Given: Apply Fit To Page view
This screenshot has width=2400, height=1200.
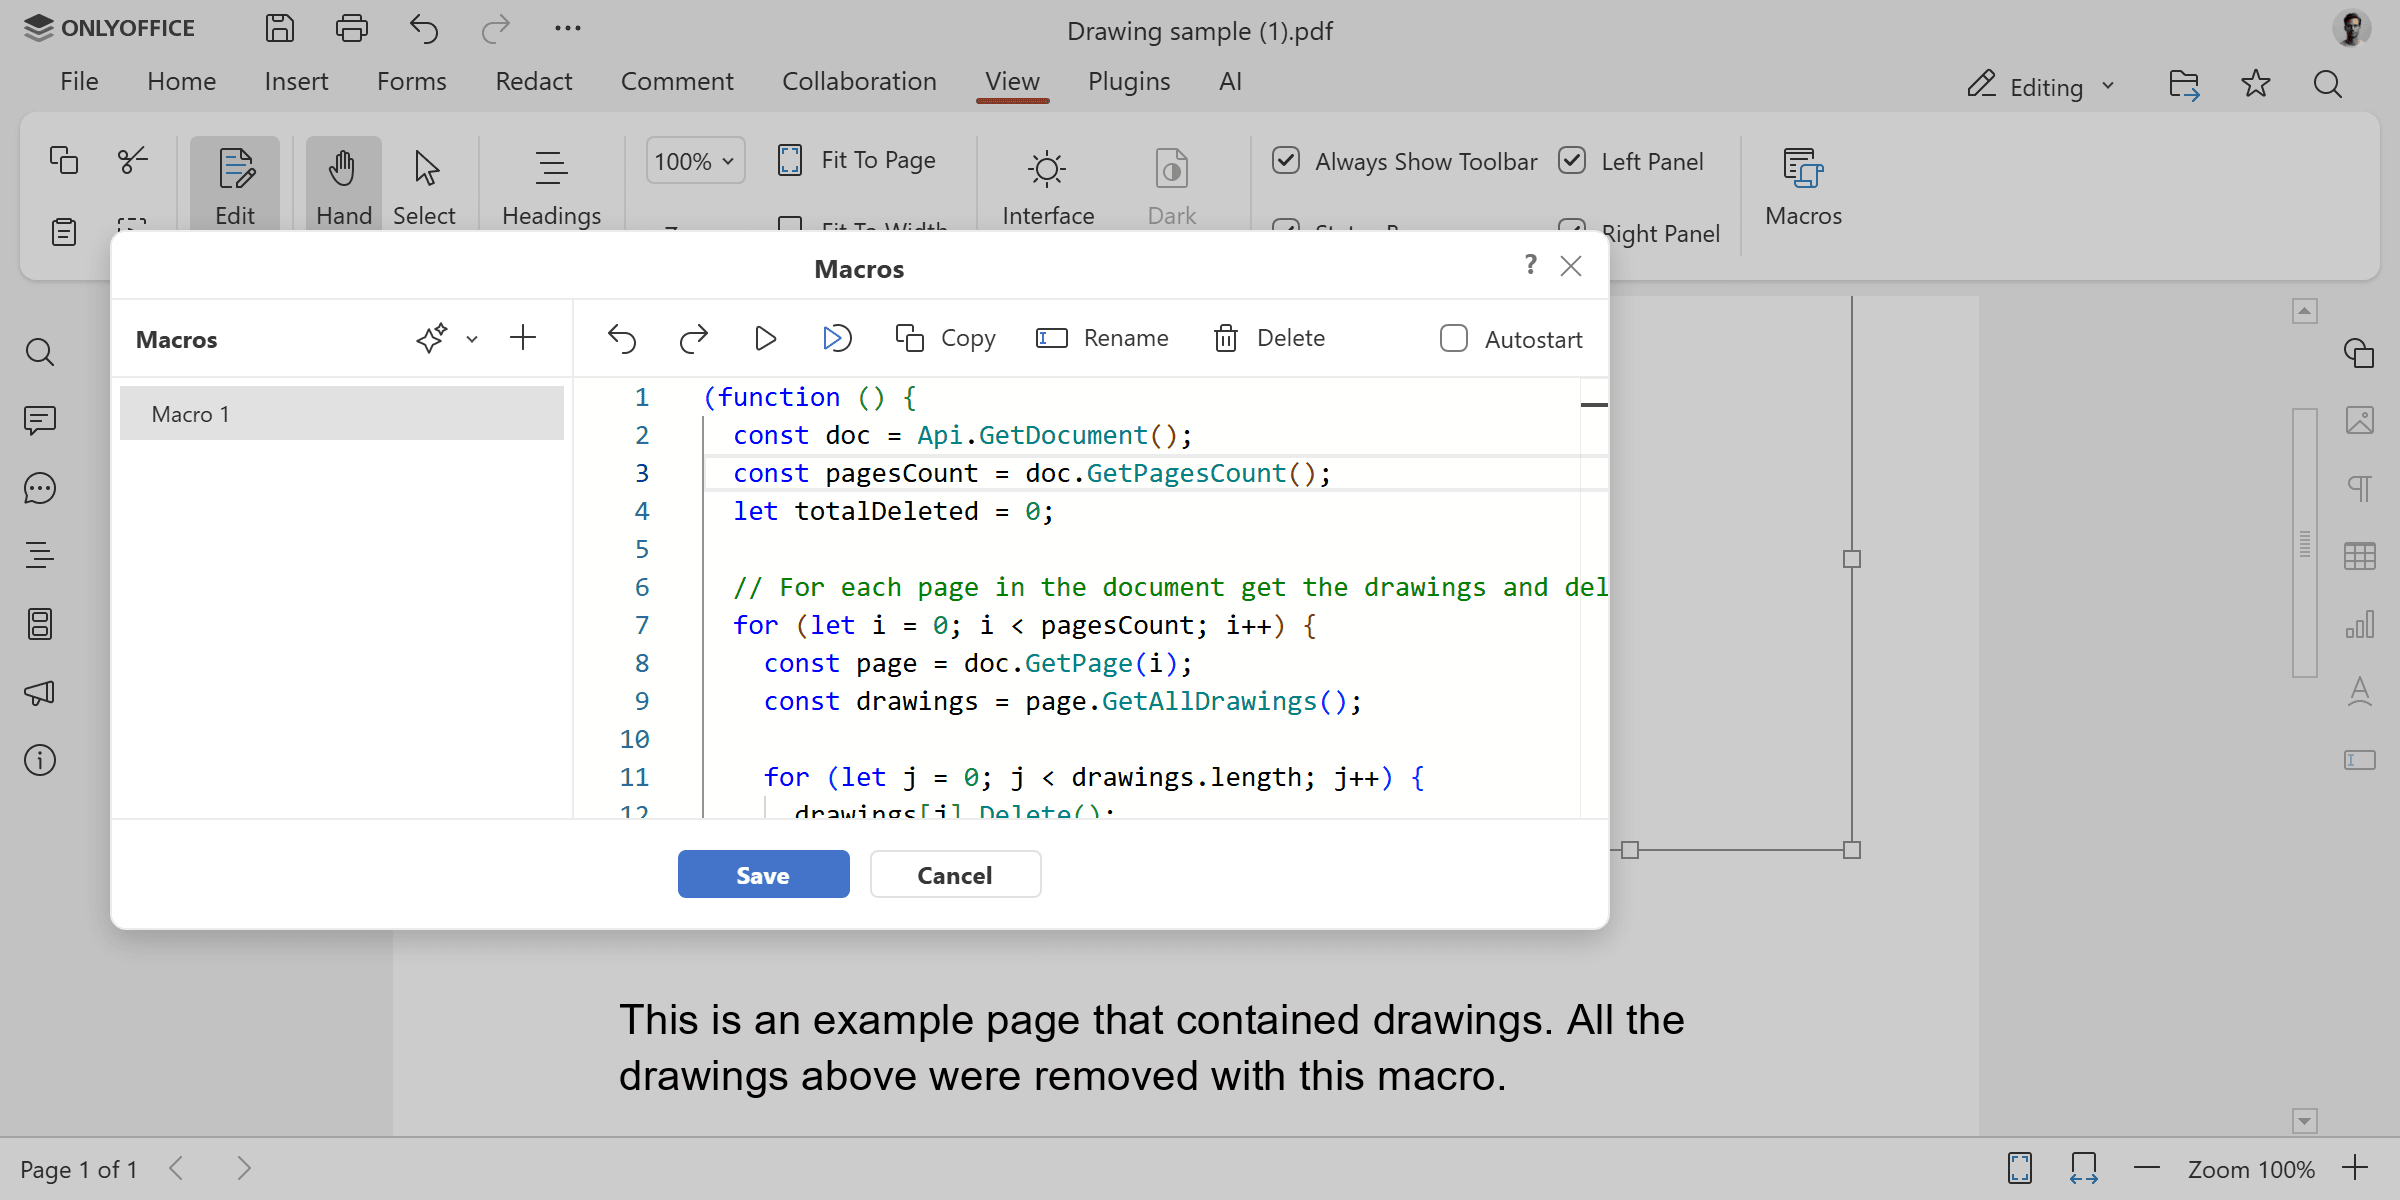Looking at the screenshot, I should click(x=858, y=160).
